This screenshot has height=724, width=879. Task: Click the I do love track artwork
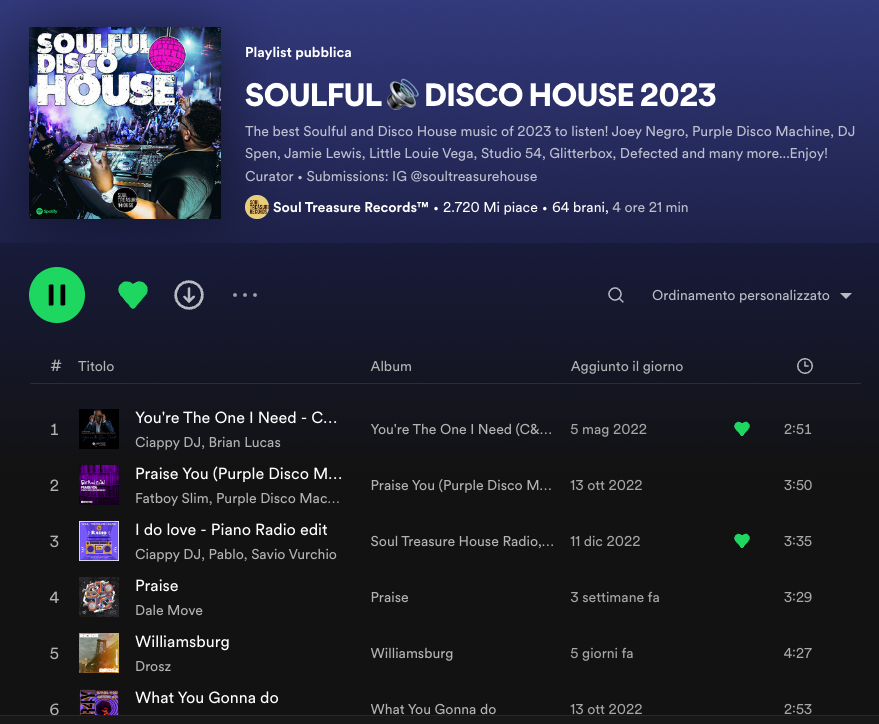pos(99,541)
